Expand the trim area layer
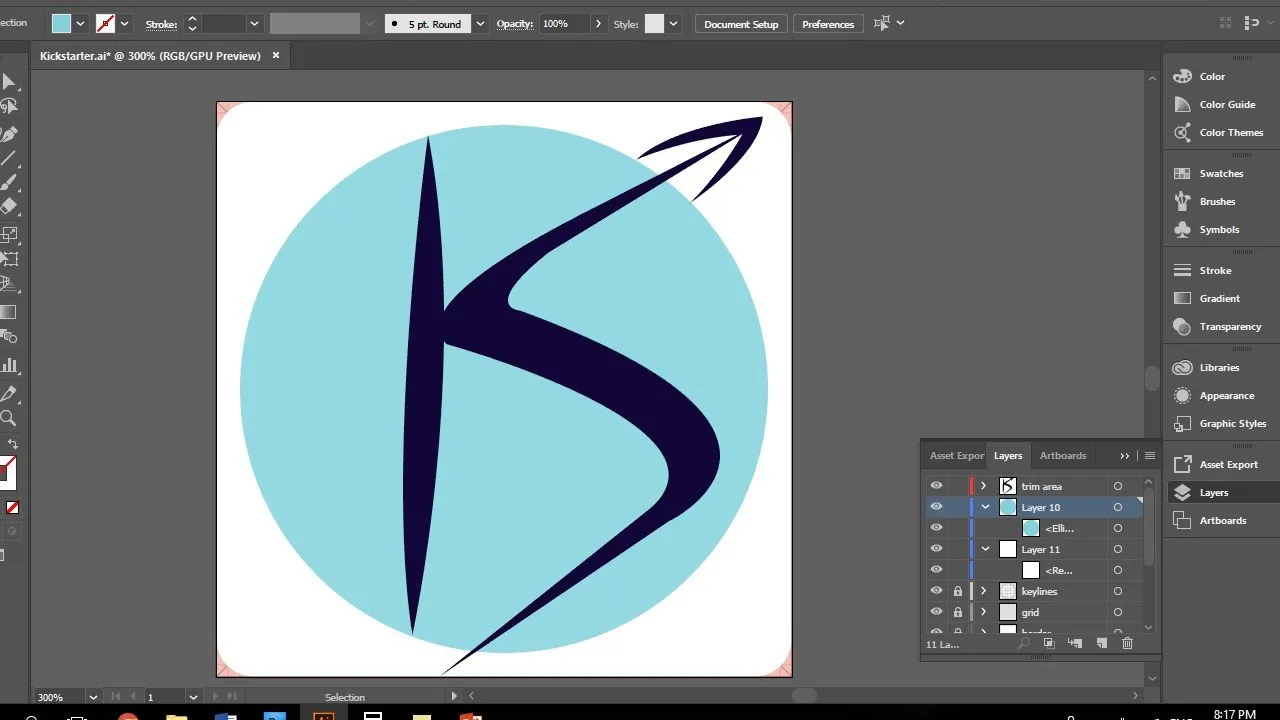Screen dimensions: 1280x720 point(984,486)
